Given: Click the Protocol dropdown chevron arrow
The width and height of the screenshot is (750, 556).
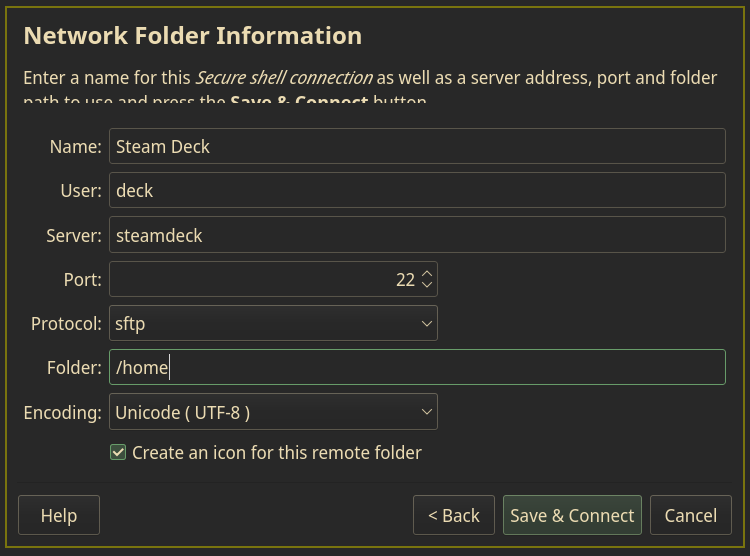Looking at the screenshot, I should 427,323.
